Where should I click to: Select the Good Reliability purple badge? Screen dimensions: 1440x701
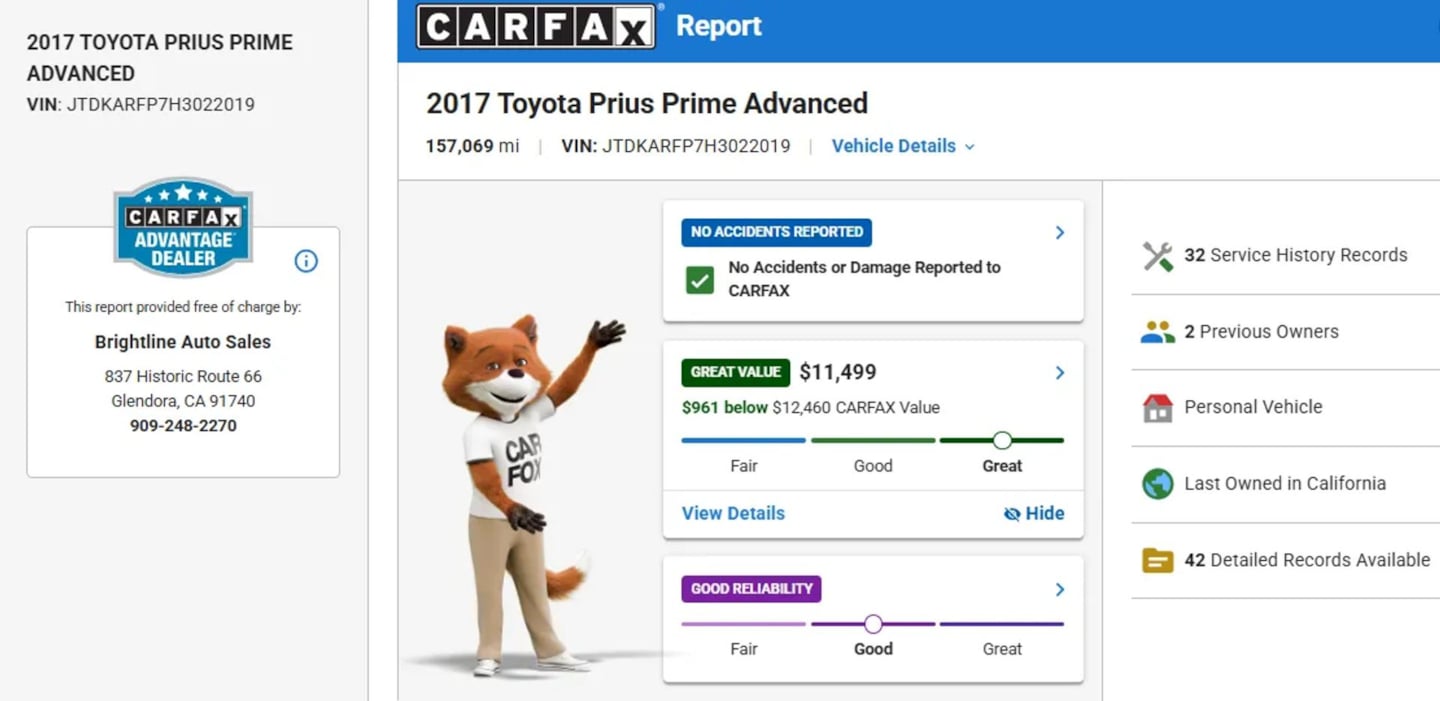pyautogui.click(x=751, y=589)
